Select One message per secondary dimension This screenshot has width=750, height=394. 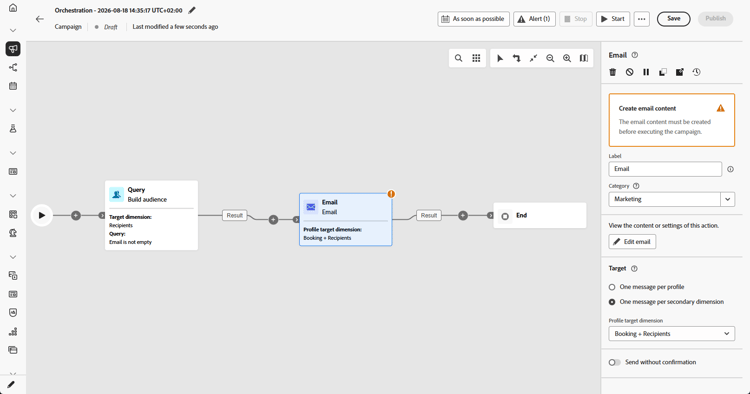pyautogui.click(x=612, y=302)
